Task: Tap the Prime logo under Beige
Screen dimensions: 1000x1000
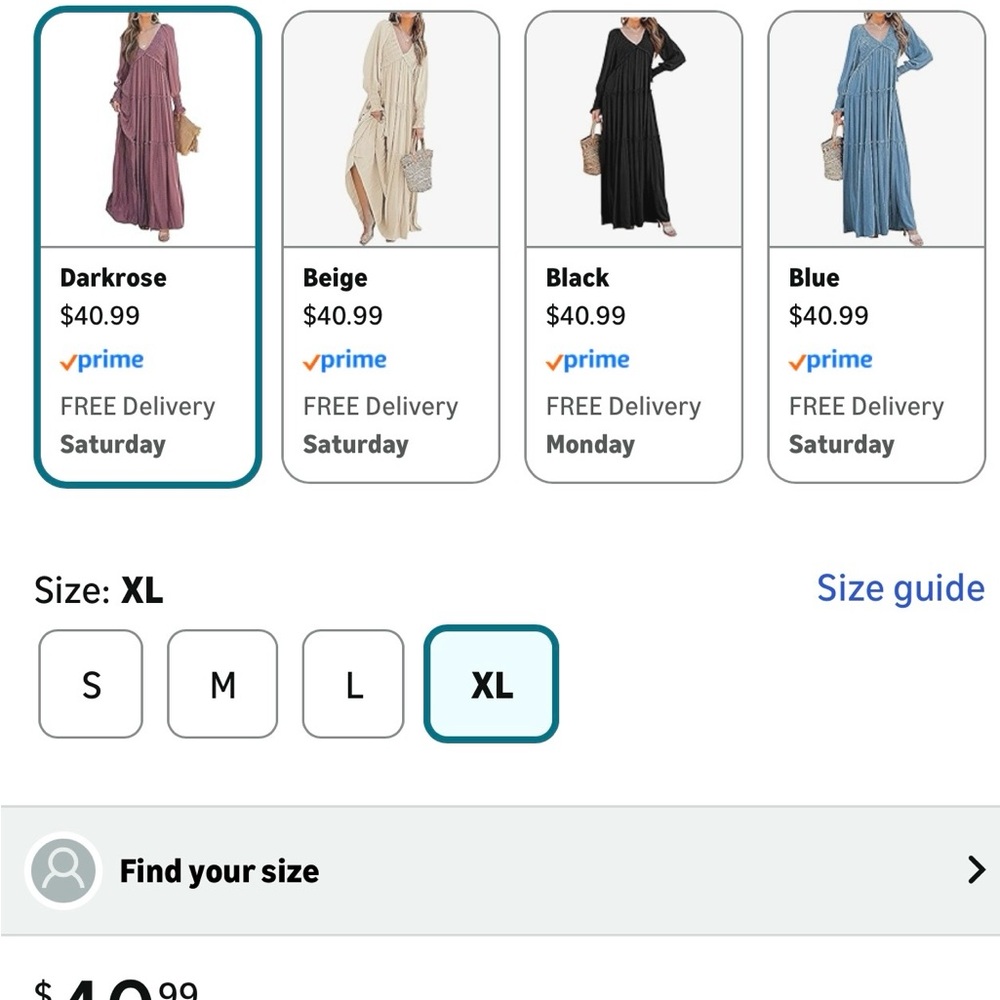Action: (345, 360)
